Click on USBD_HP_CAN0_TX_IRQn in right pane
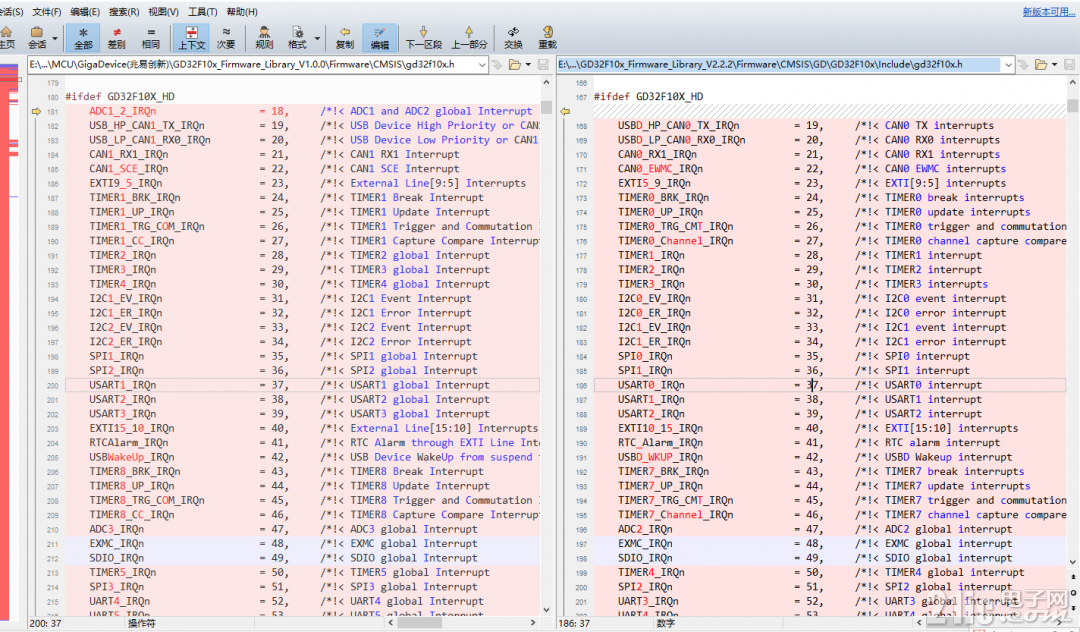1080x632 pixels. pos(678,125)
